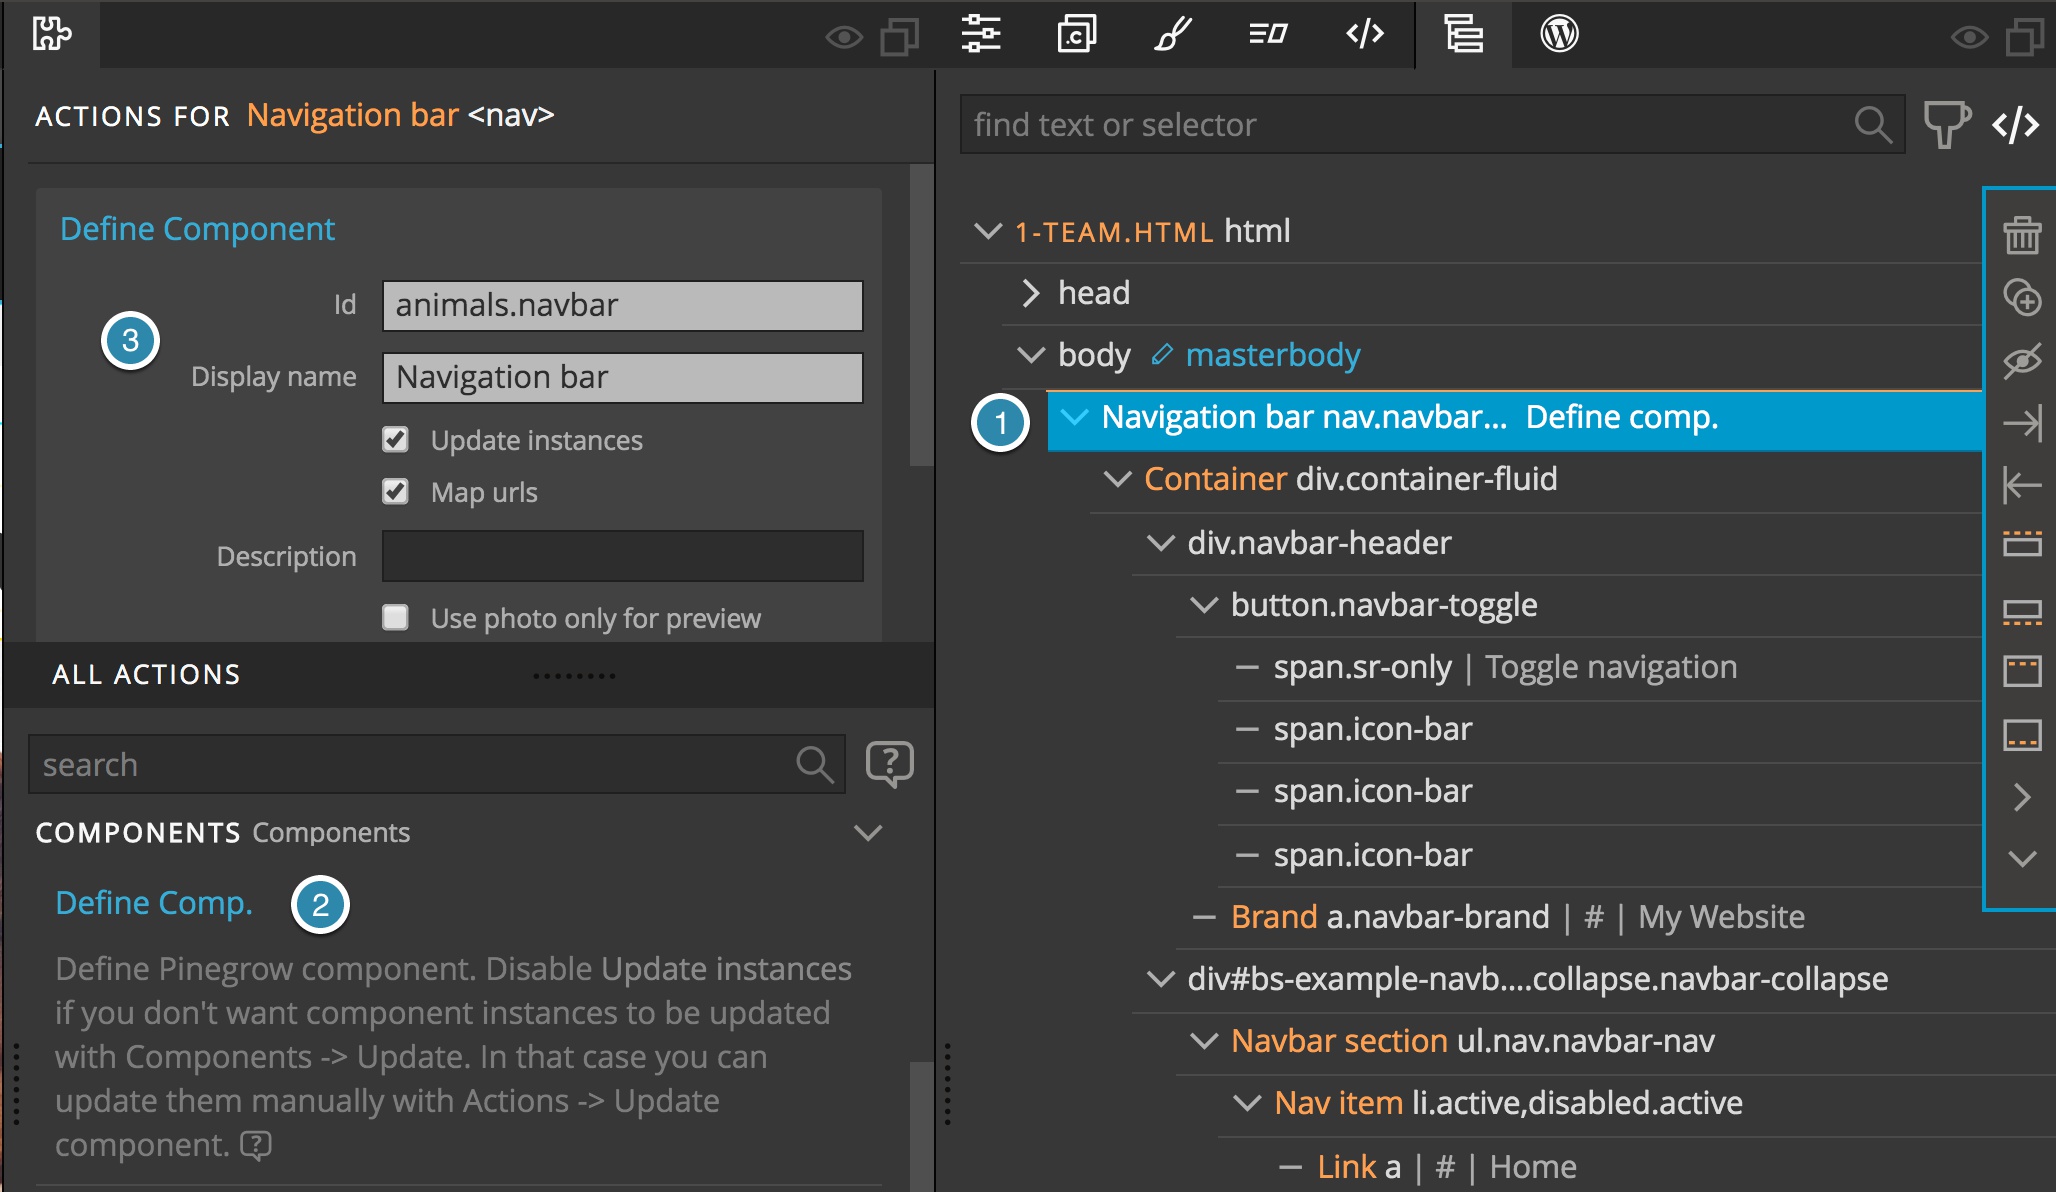
Task: Switch to the Tree panel tab
Action: (1464, 34)
